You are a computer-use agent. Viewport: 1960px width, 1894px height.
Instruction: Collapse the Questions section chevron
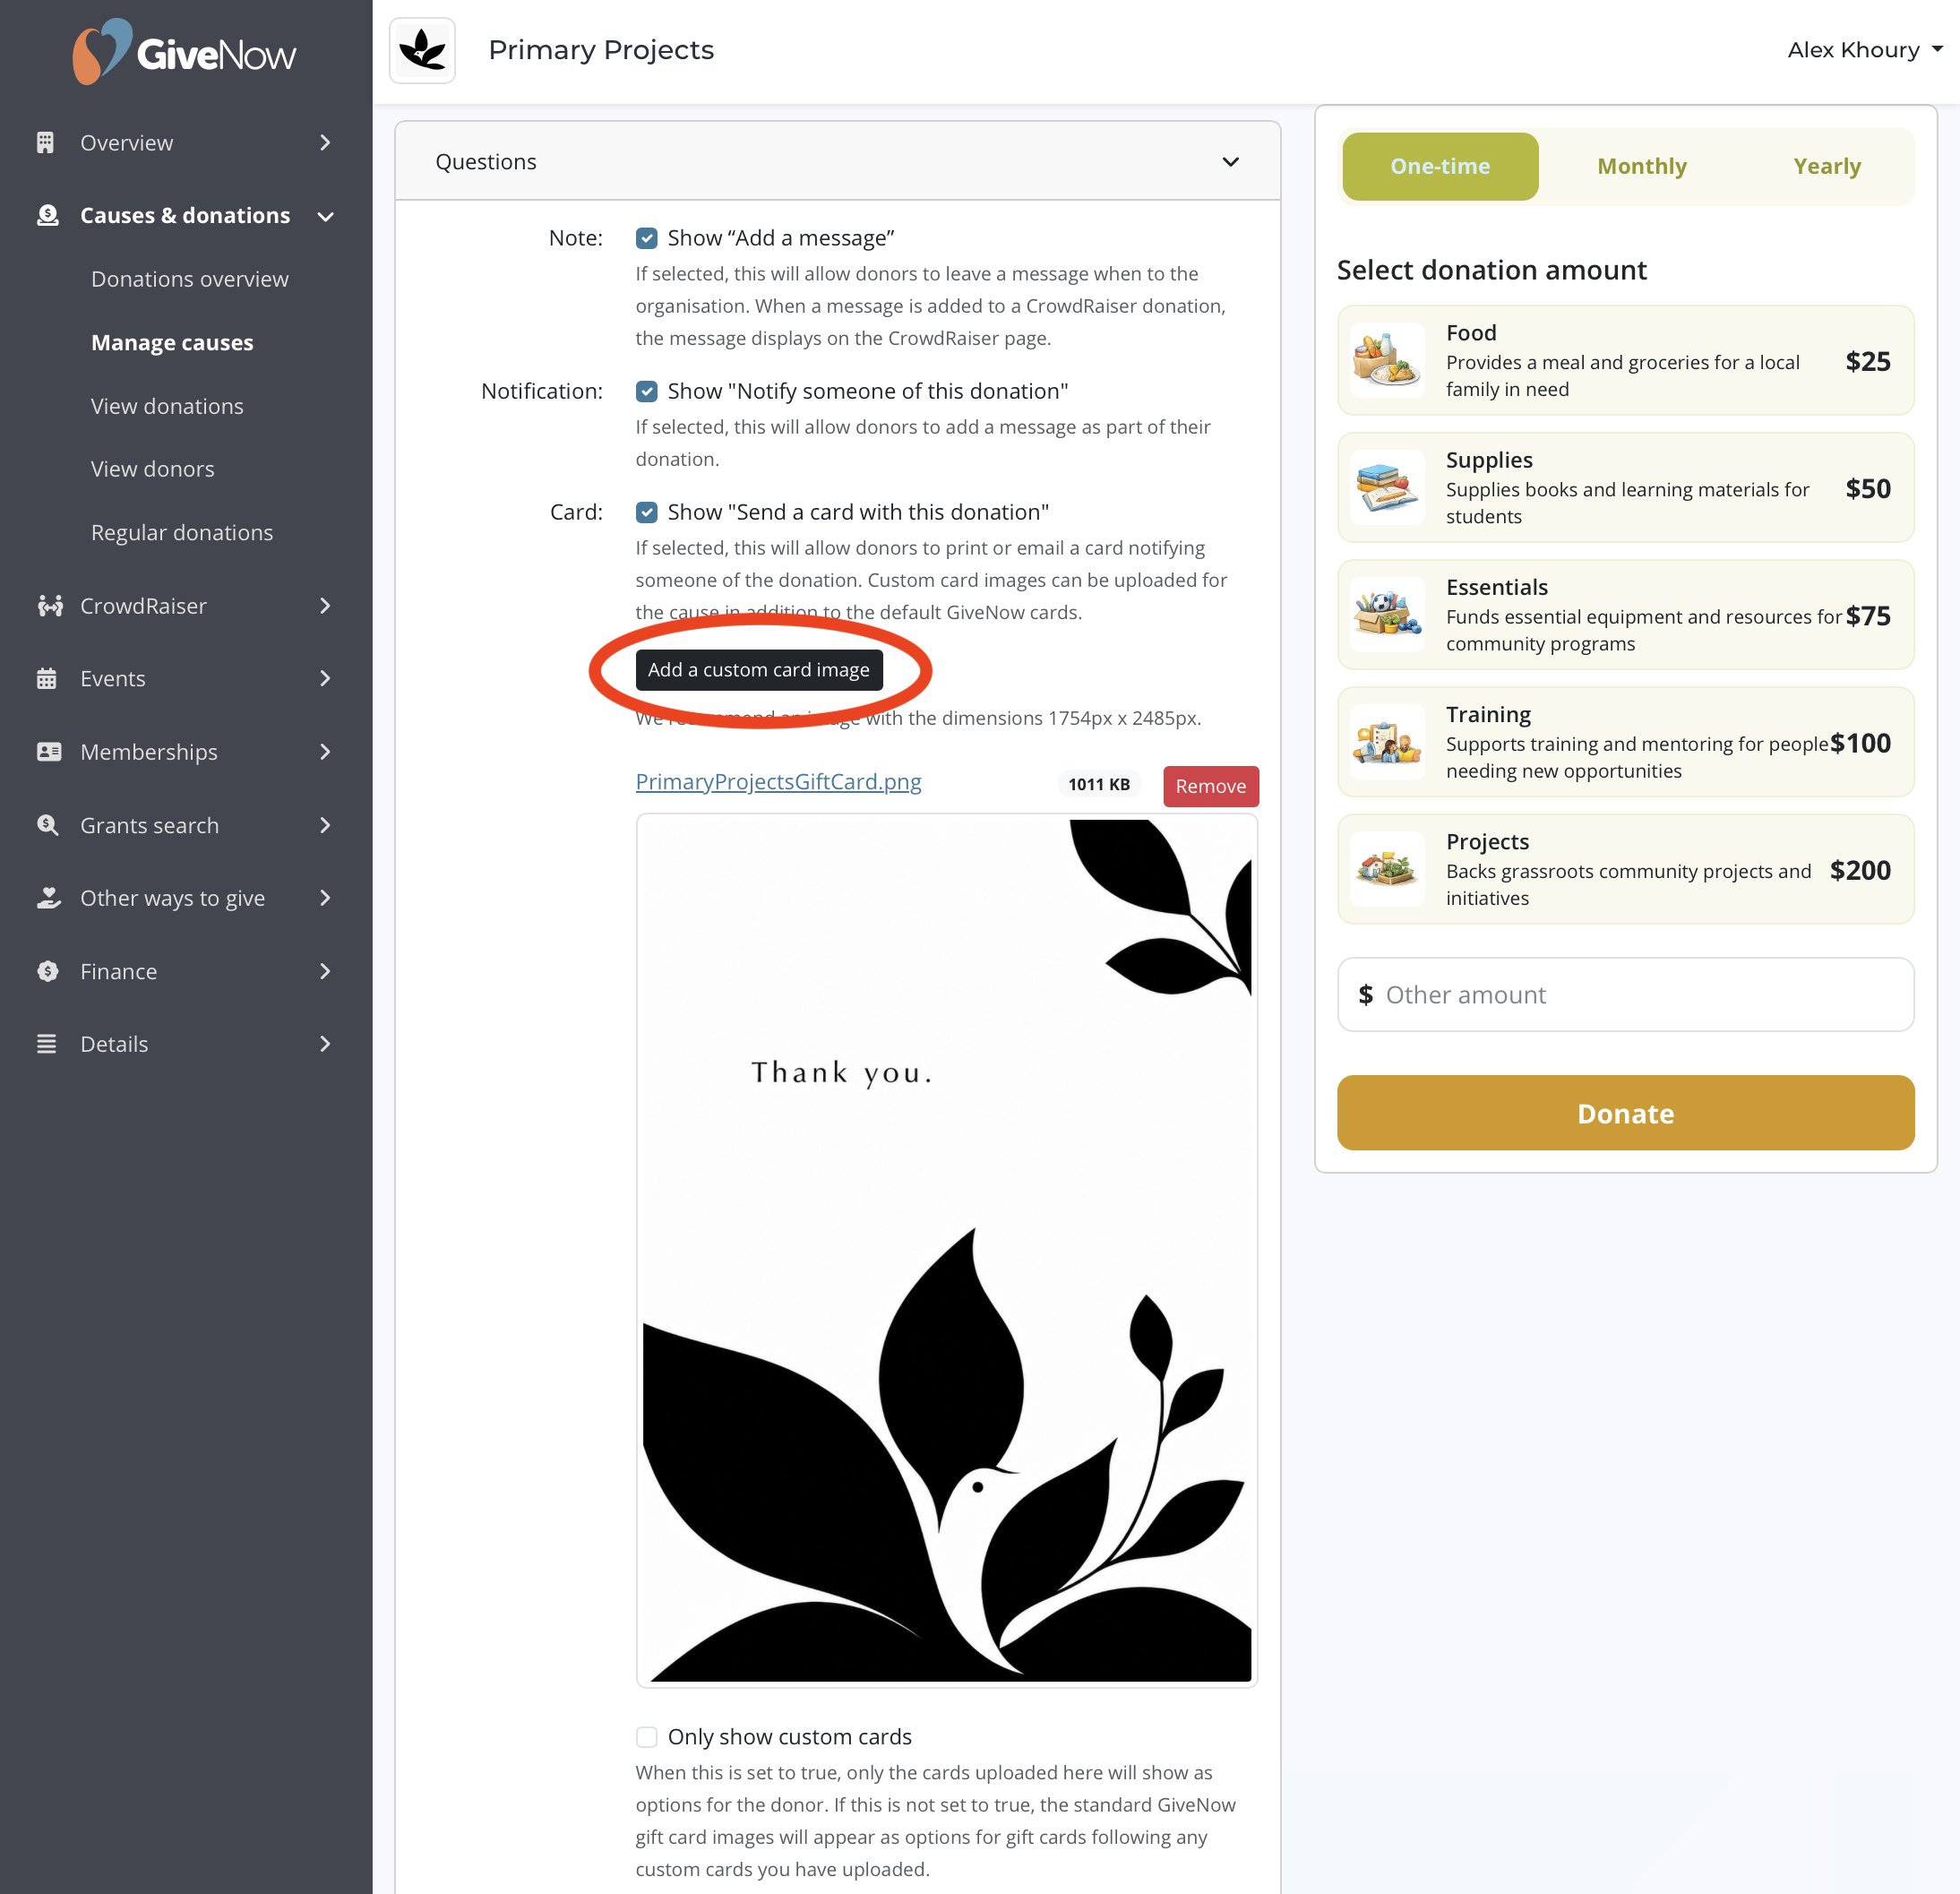coord(1231,162)
